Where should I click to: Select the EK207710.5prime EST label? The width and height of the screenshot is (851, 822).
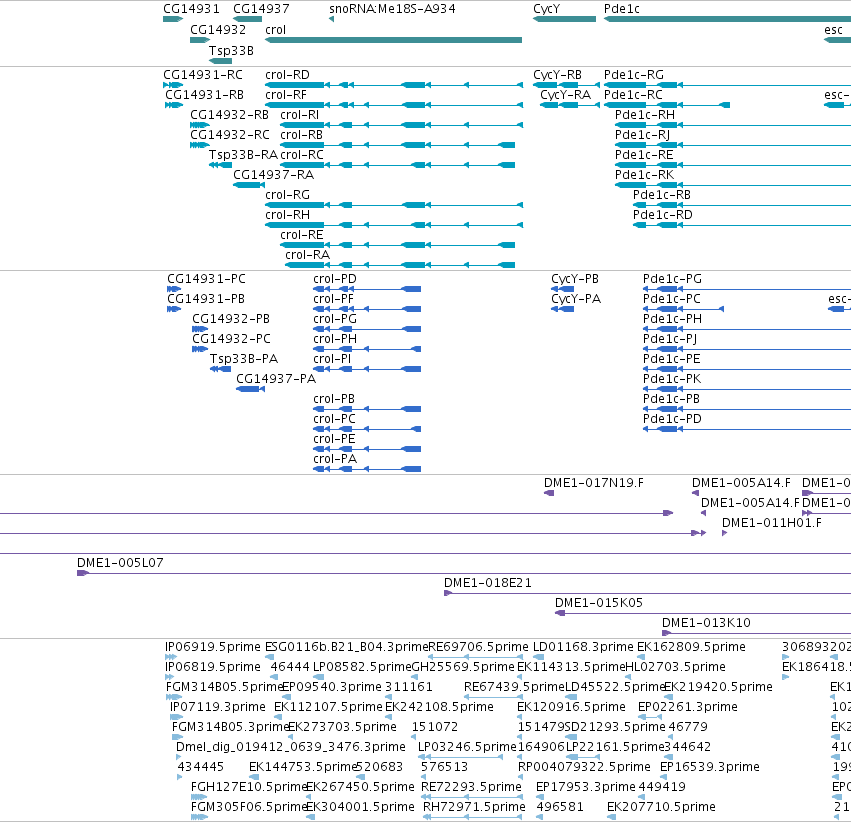662,807
